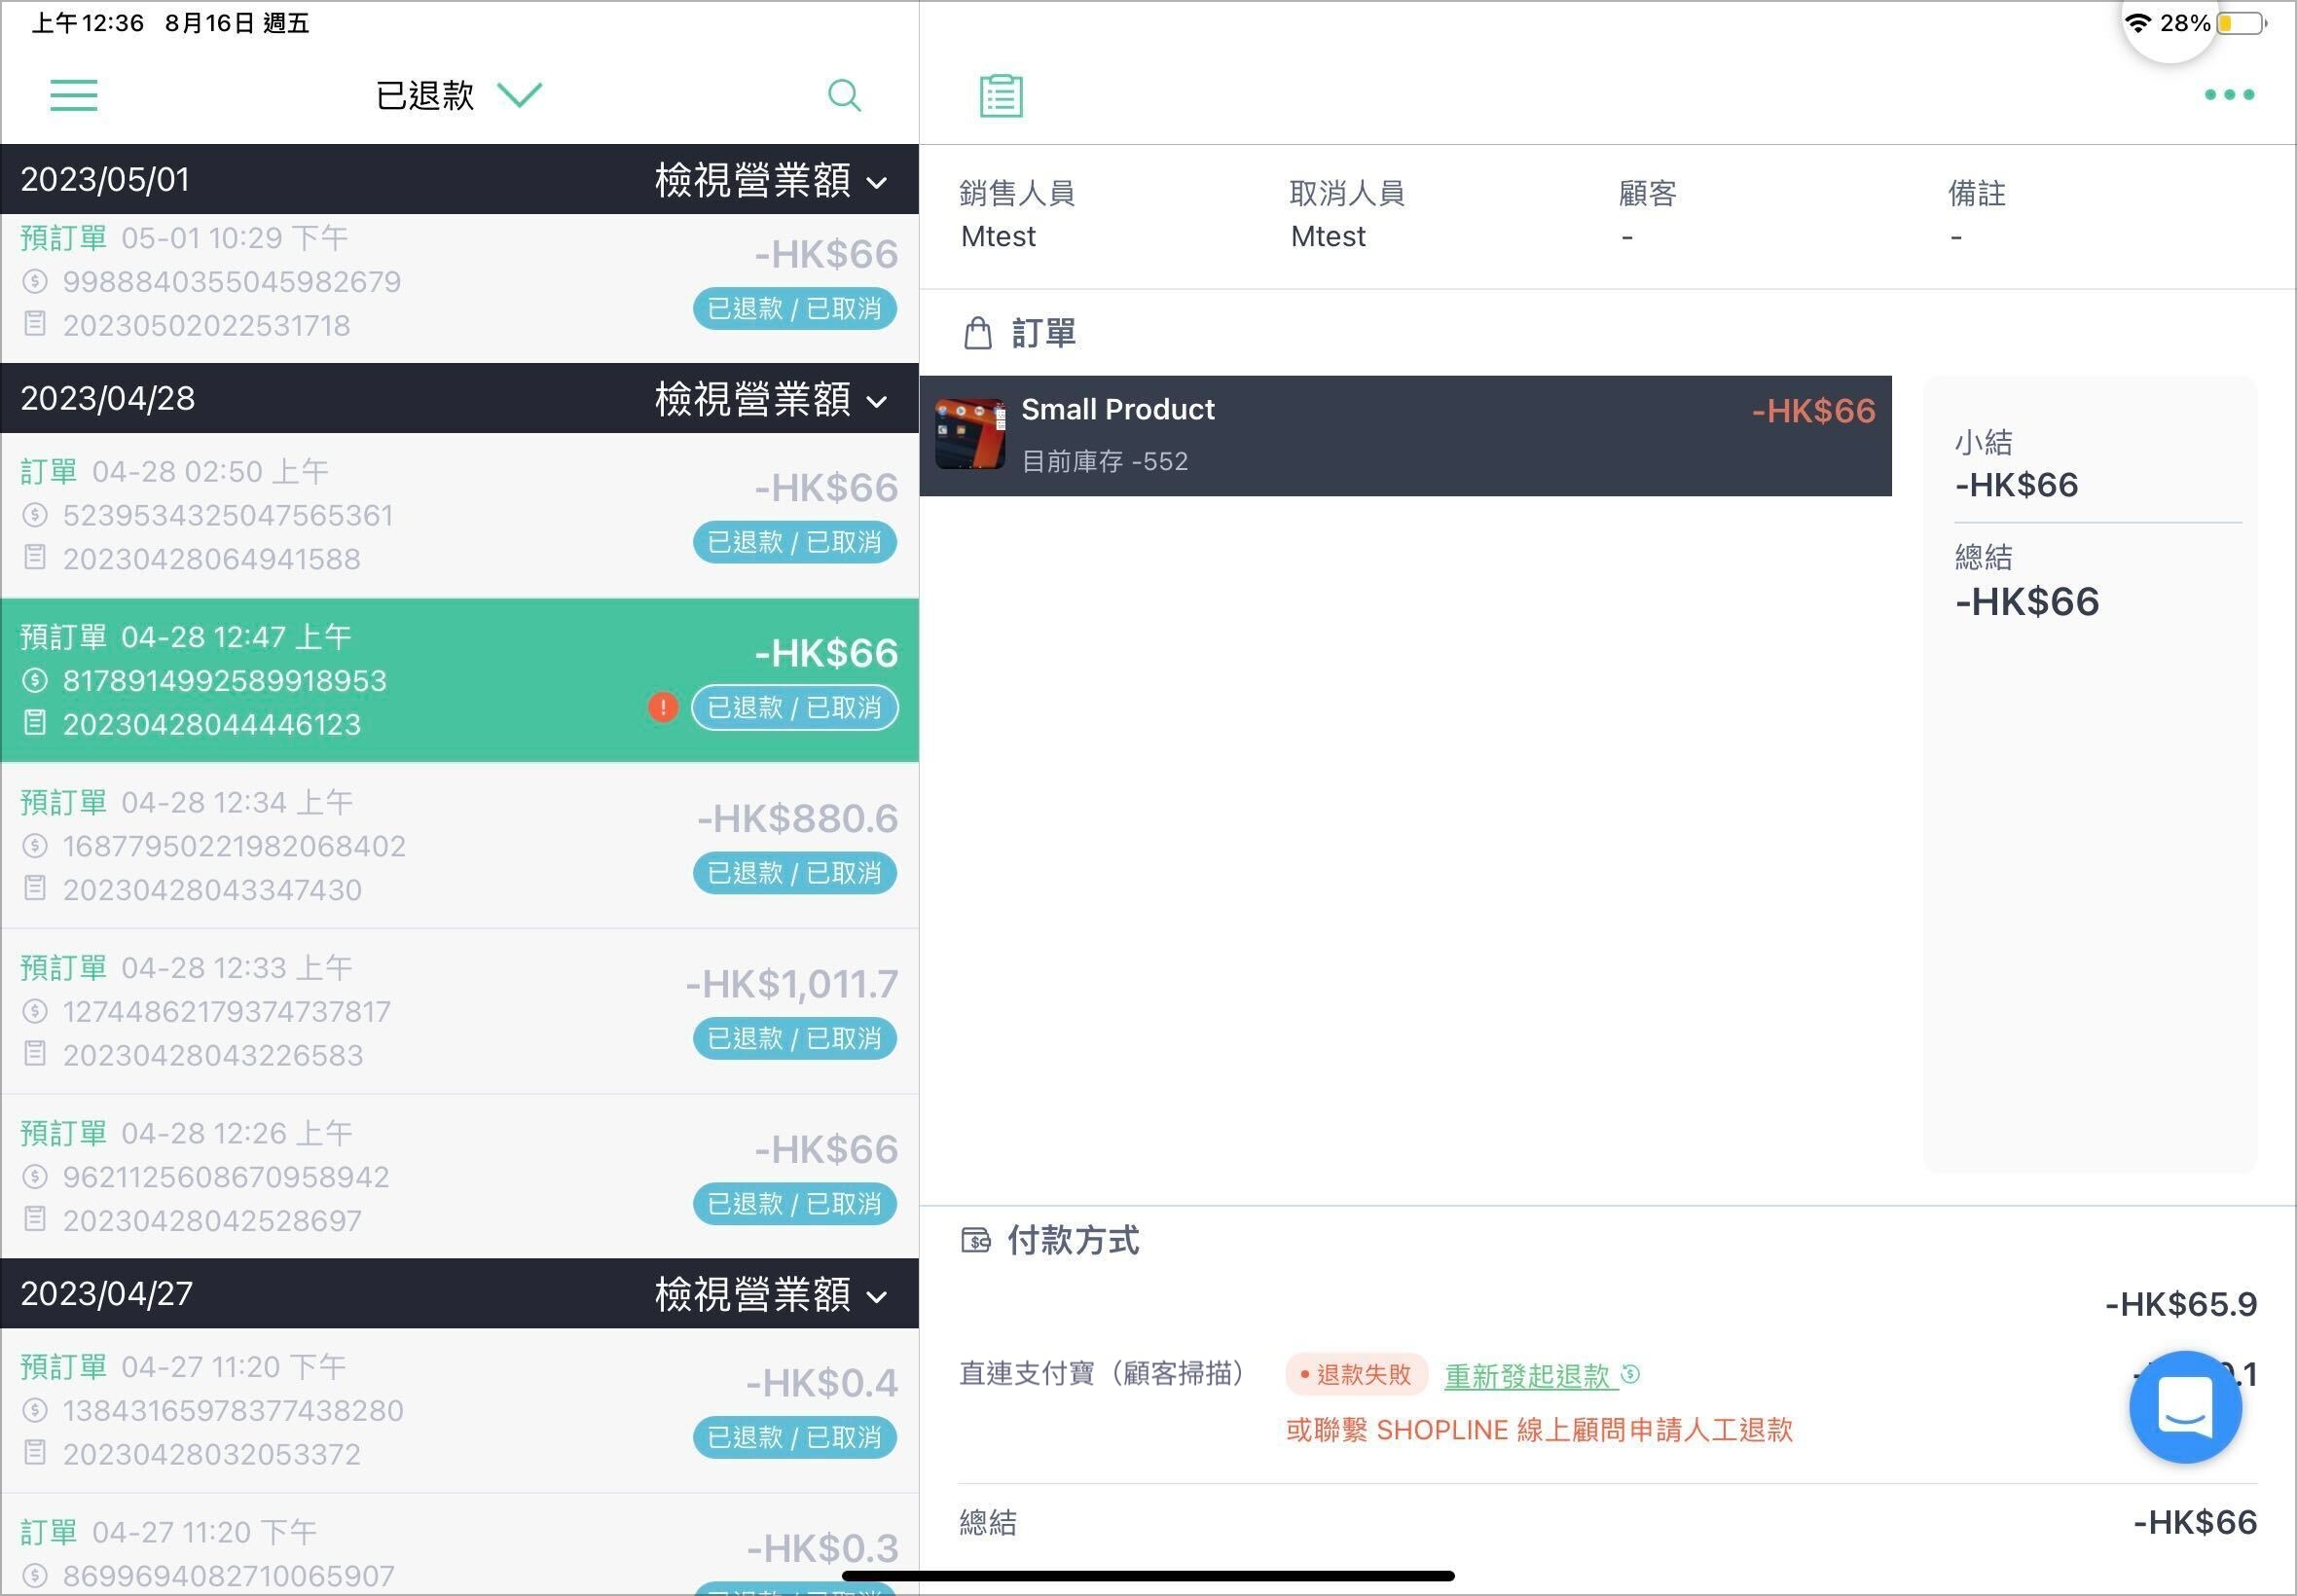2297x1596 pixels.
Task: Select order 04-27 11:20 下午
Action: [x=459, y=1545]
